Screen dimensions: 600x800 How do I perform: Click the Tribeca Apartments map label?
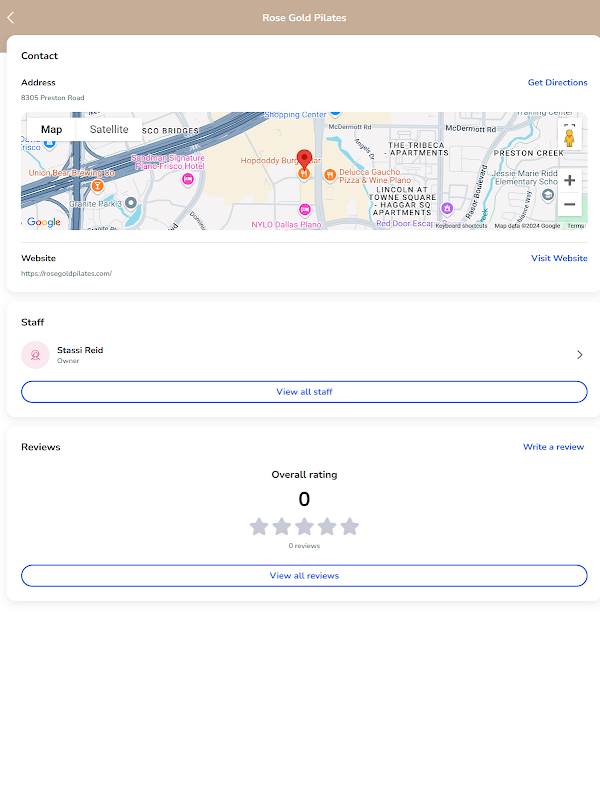[417, 149]
